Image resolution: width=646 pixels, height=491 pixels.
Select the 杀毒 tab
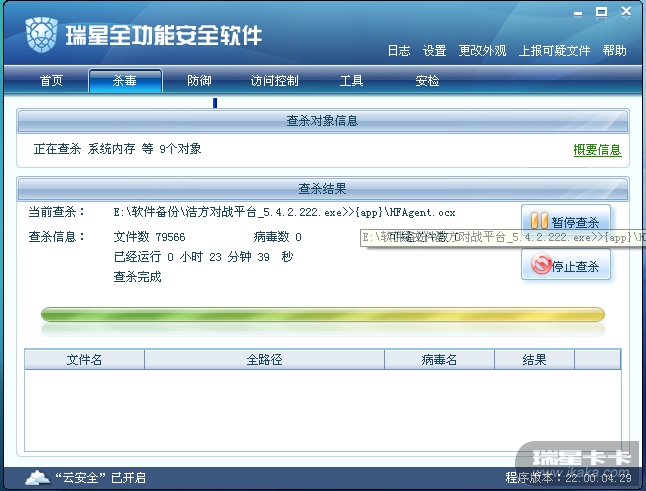pyautogui.click(x=125, y=80)
